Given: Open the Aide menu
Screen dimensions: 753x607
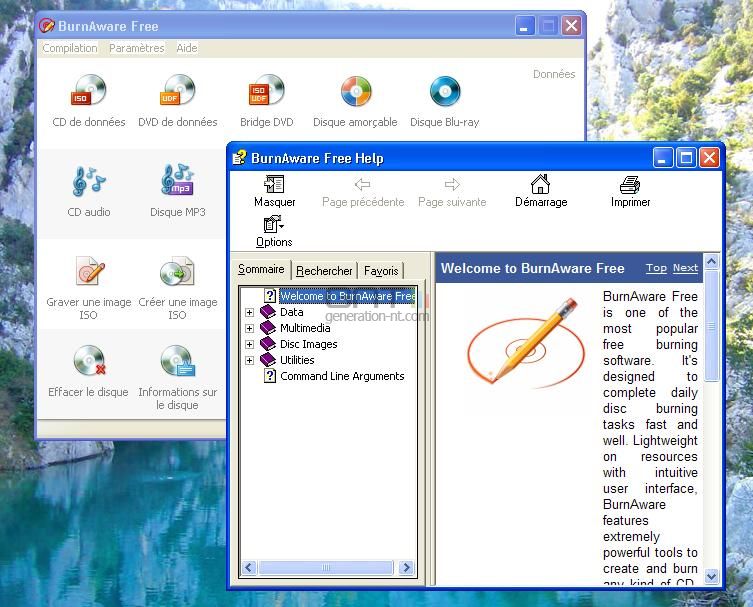Looking at the screenshot, I should coord(187,48).
